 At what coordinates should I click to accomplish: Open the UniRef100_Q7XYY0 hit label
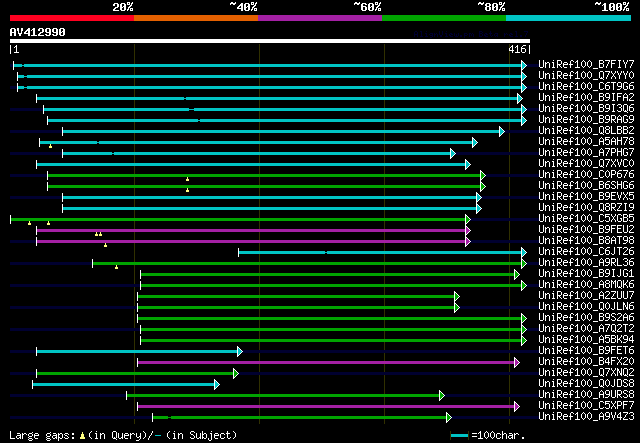tap(586, 76)
